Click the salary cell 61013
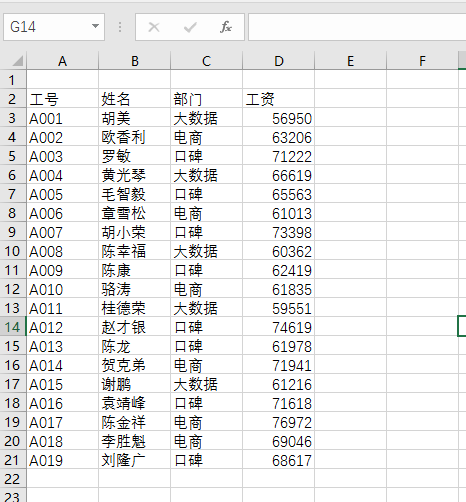Screen dimensions: 466x502 point(279,212)
